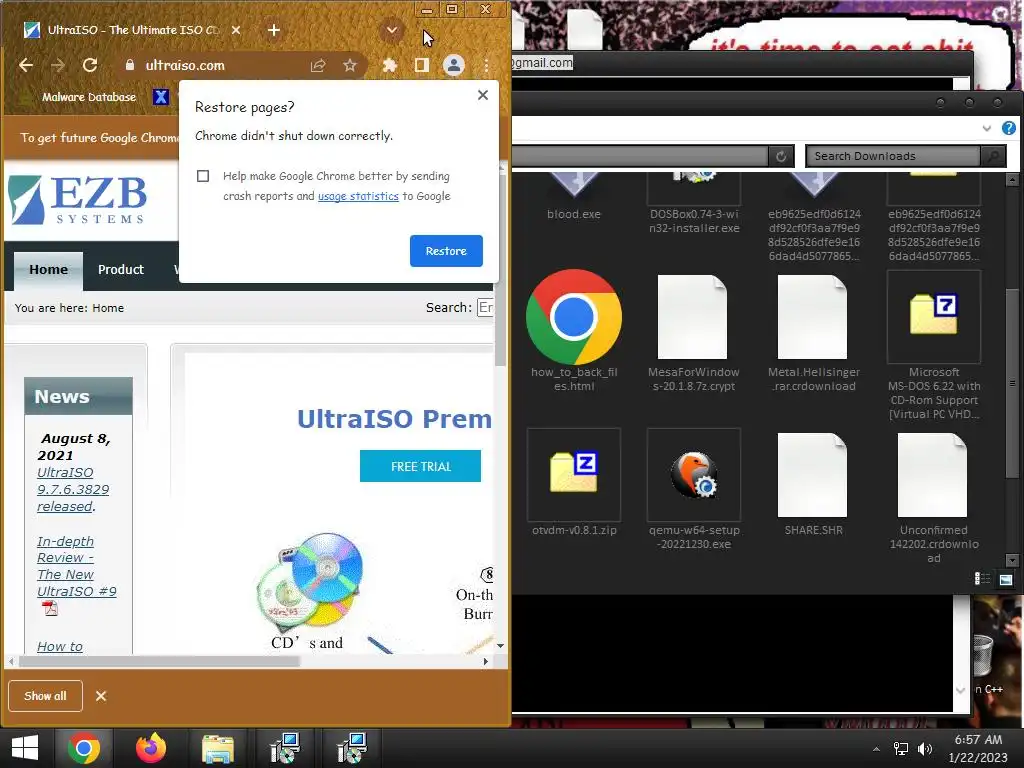Select Unconfirmed 142202.crdownload file
Image resolution: width=1024 pixels, height=768 pixels.
click(933, 498)
